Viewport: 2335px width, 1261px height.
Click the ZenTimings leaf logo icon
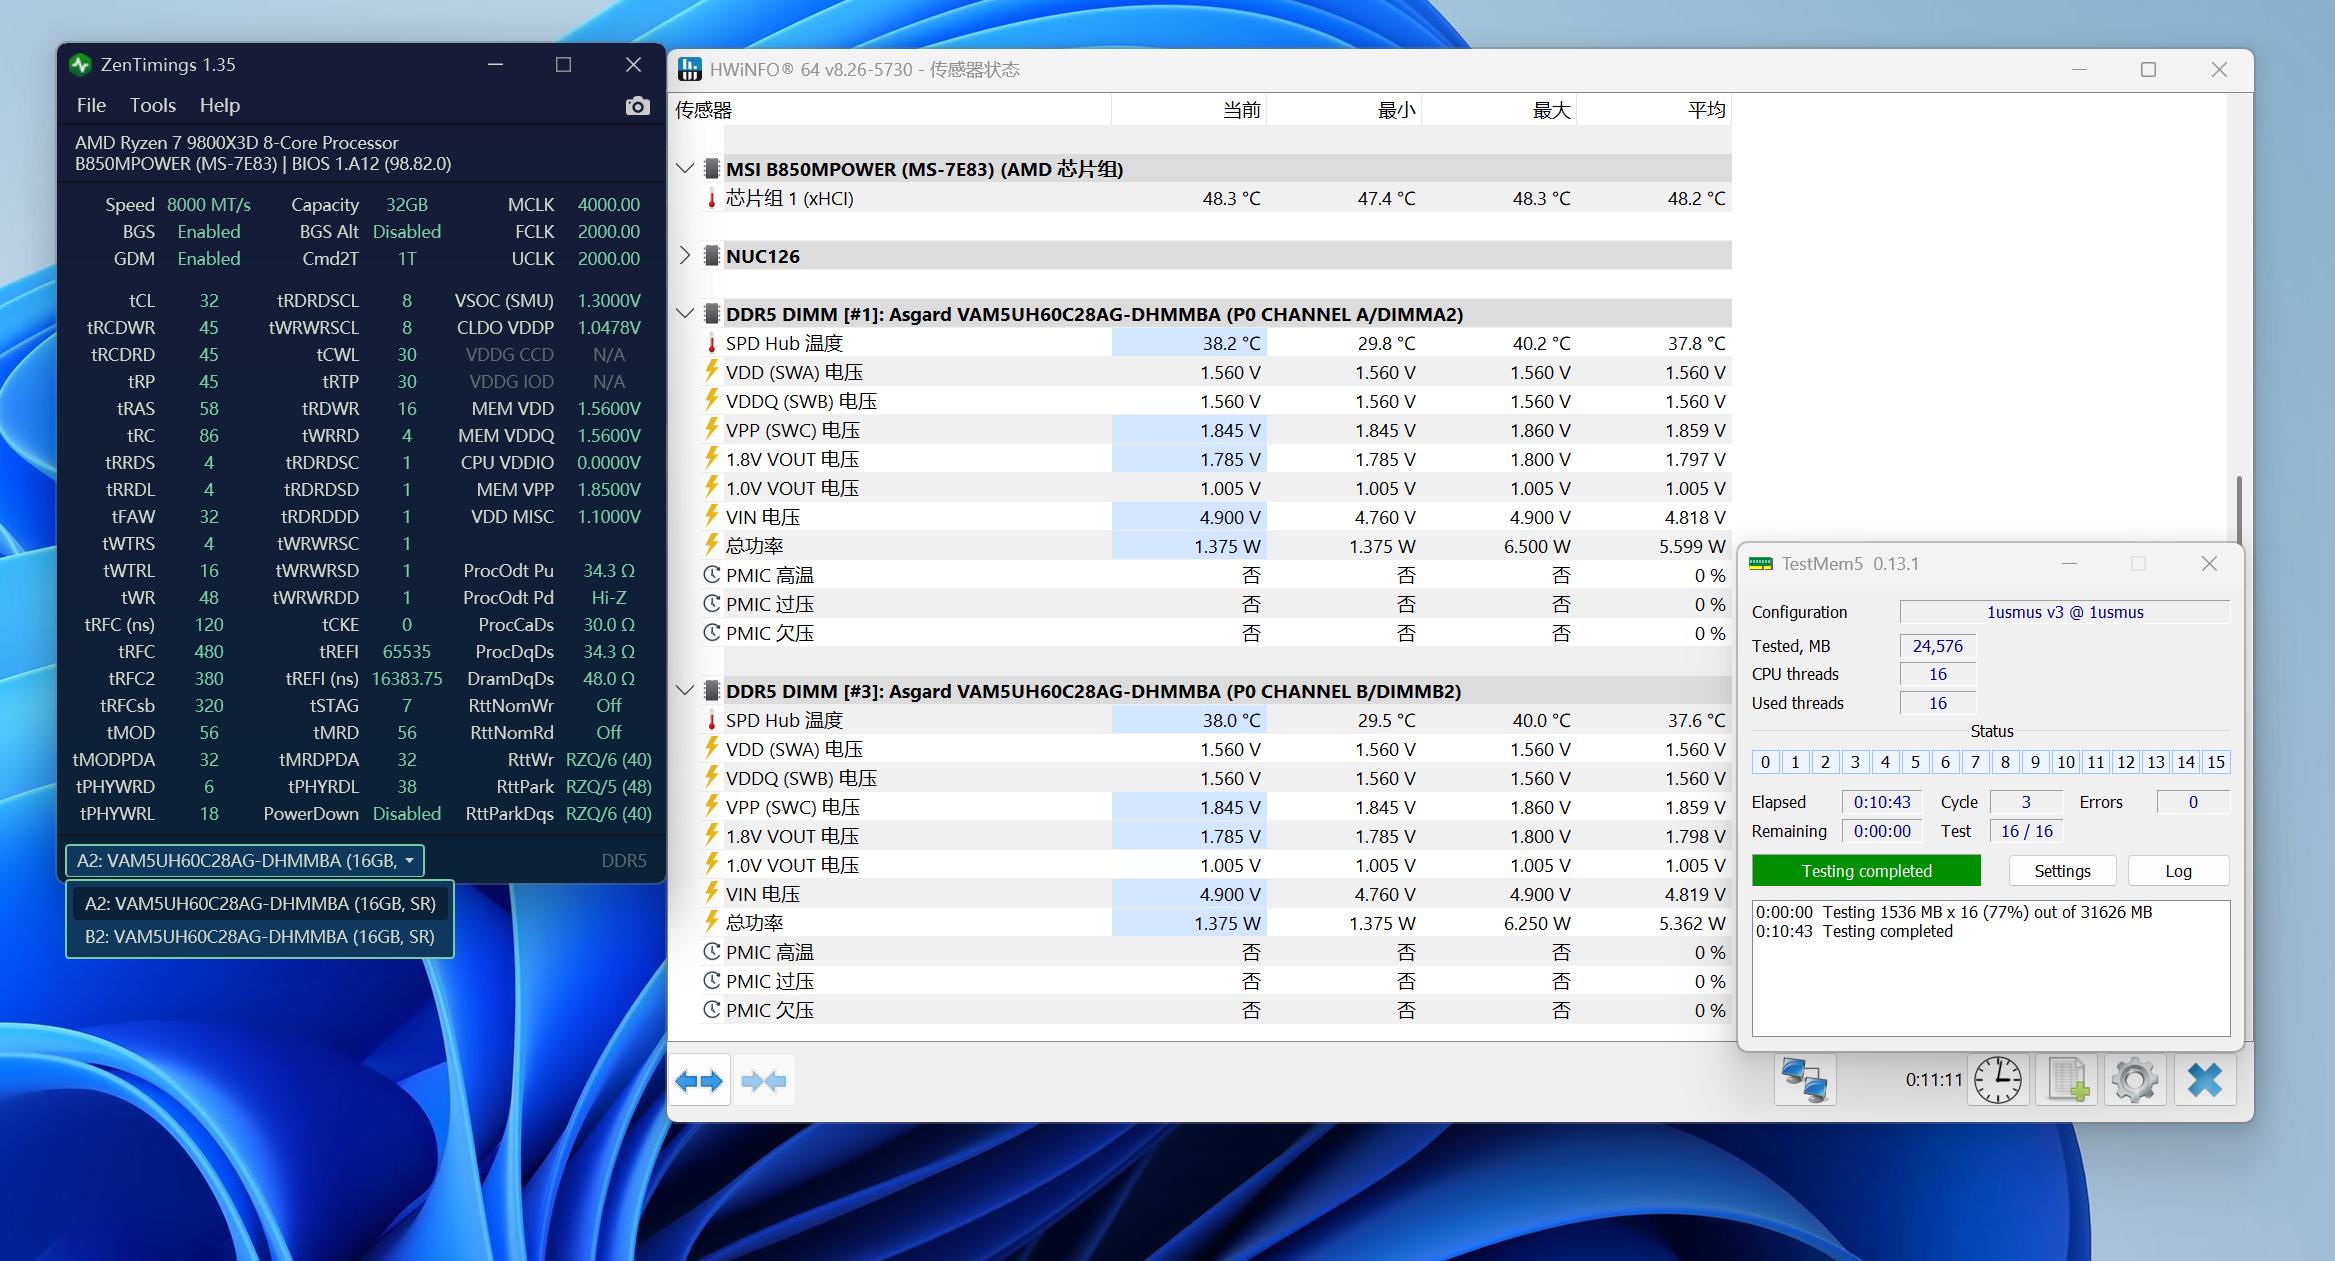click(x=82, y=64)
